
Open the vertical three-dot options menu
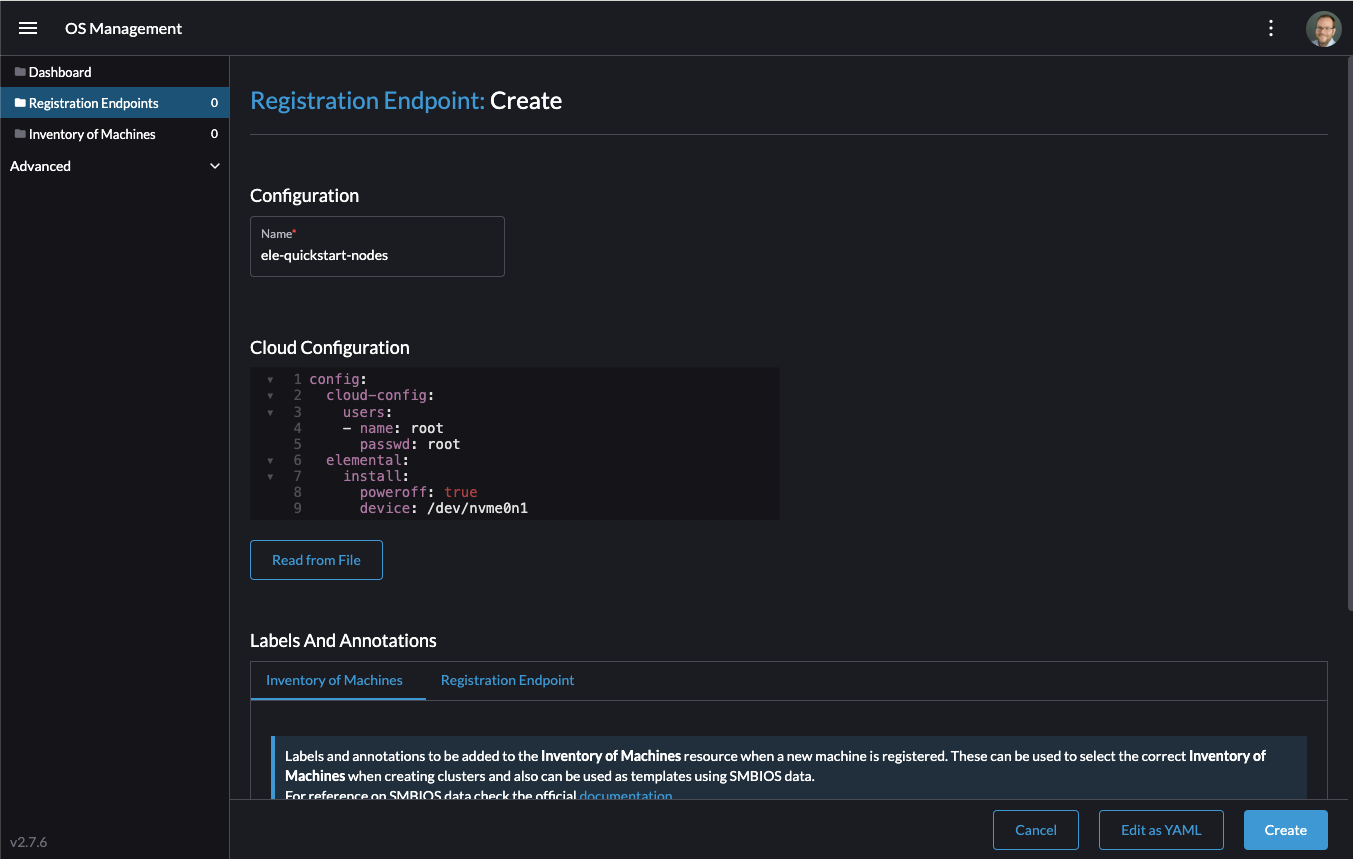click(x=1271, y=28)
